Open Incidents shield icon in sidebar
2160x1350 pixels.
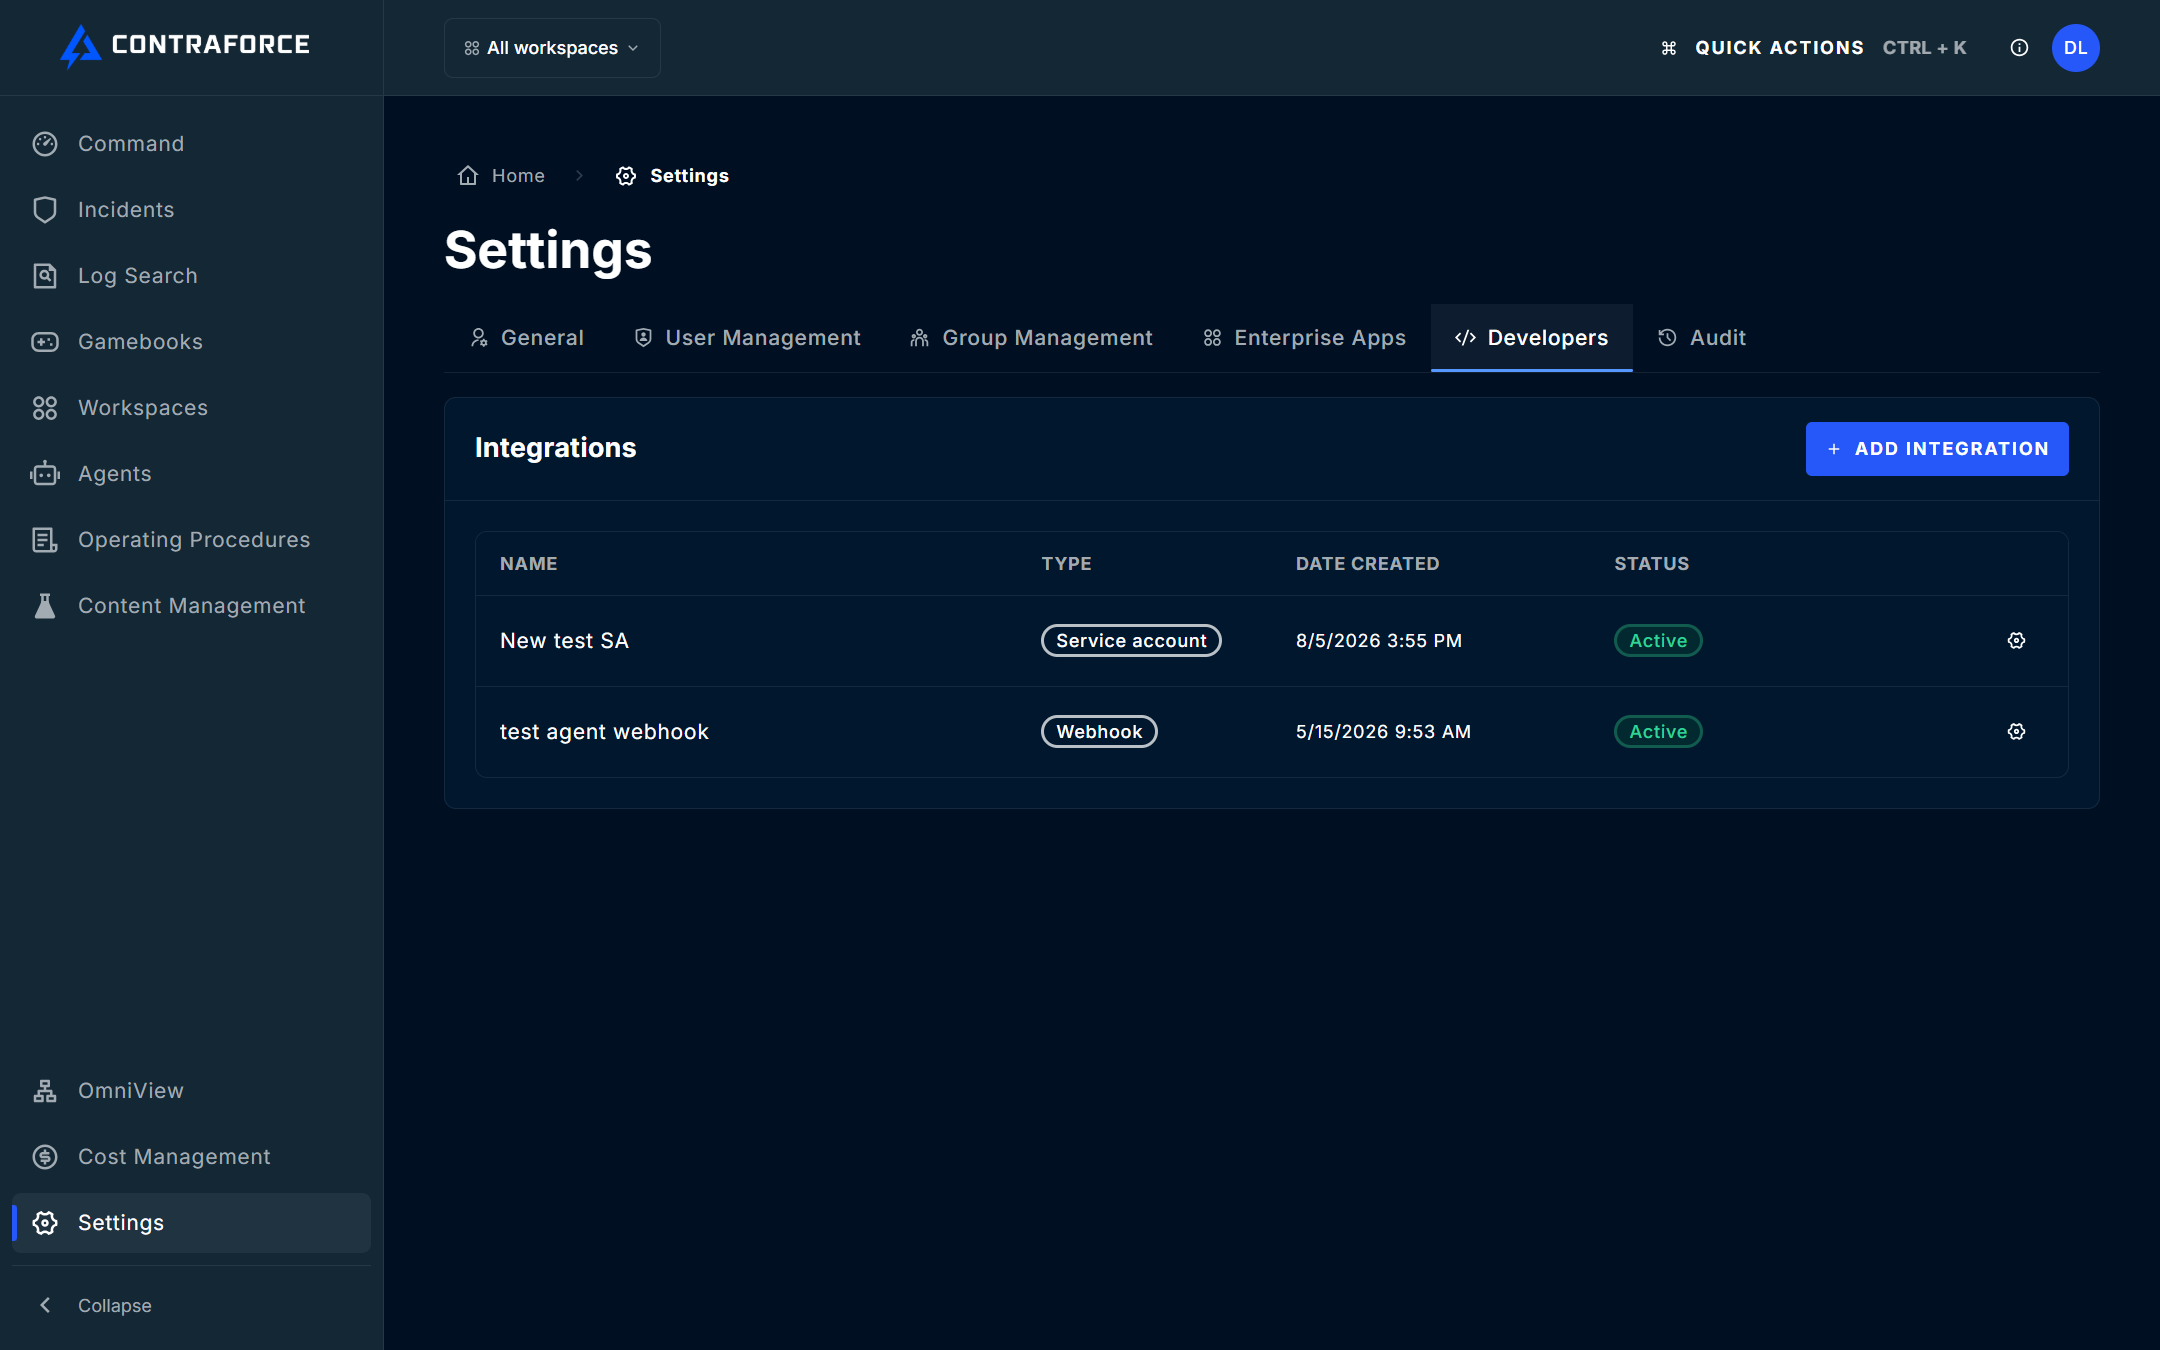45,210
